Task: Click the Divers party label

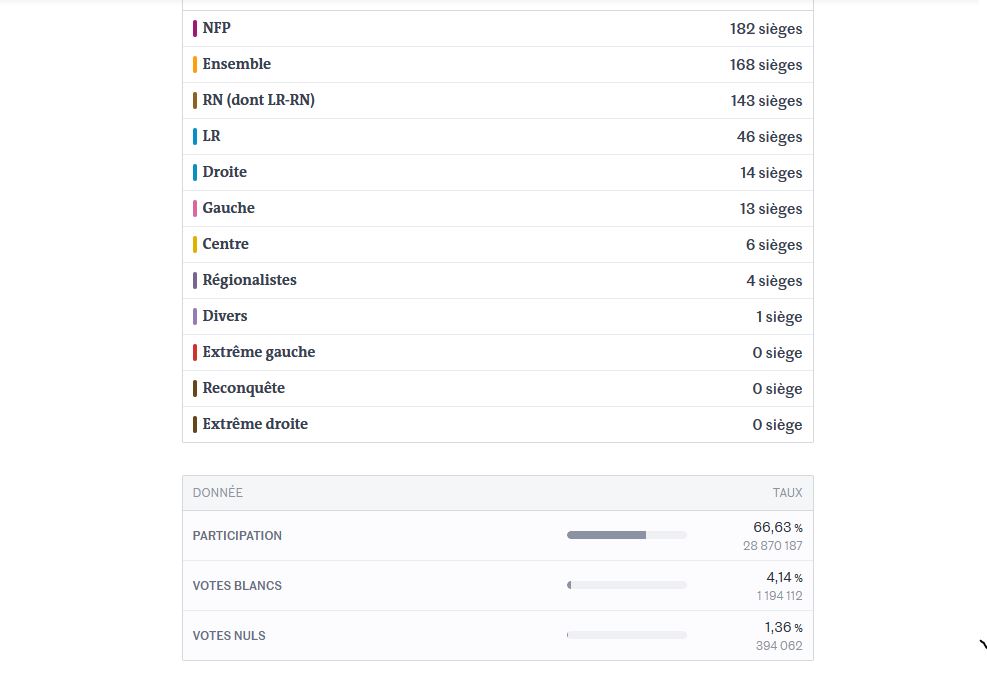Action: point(224,316)
